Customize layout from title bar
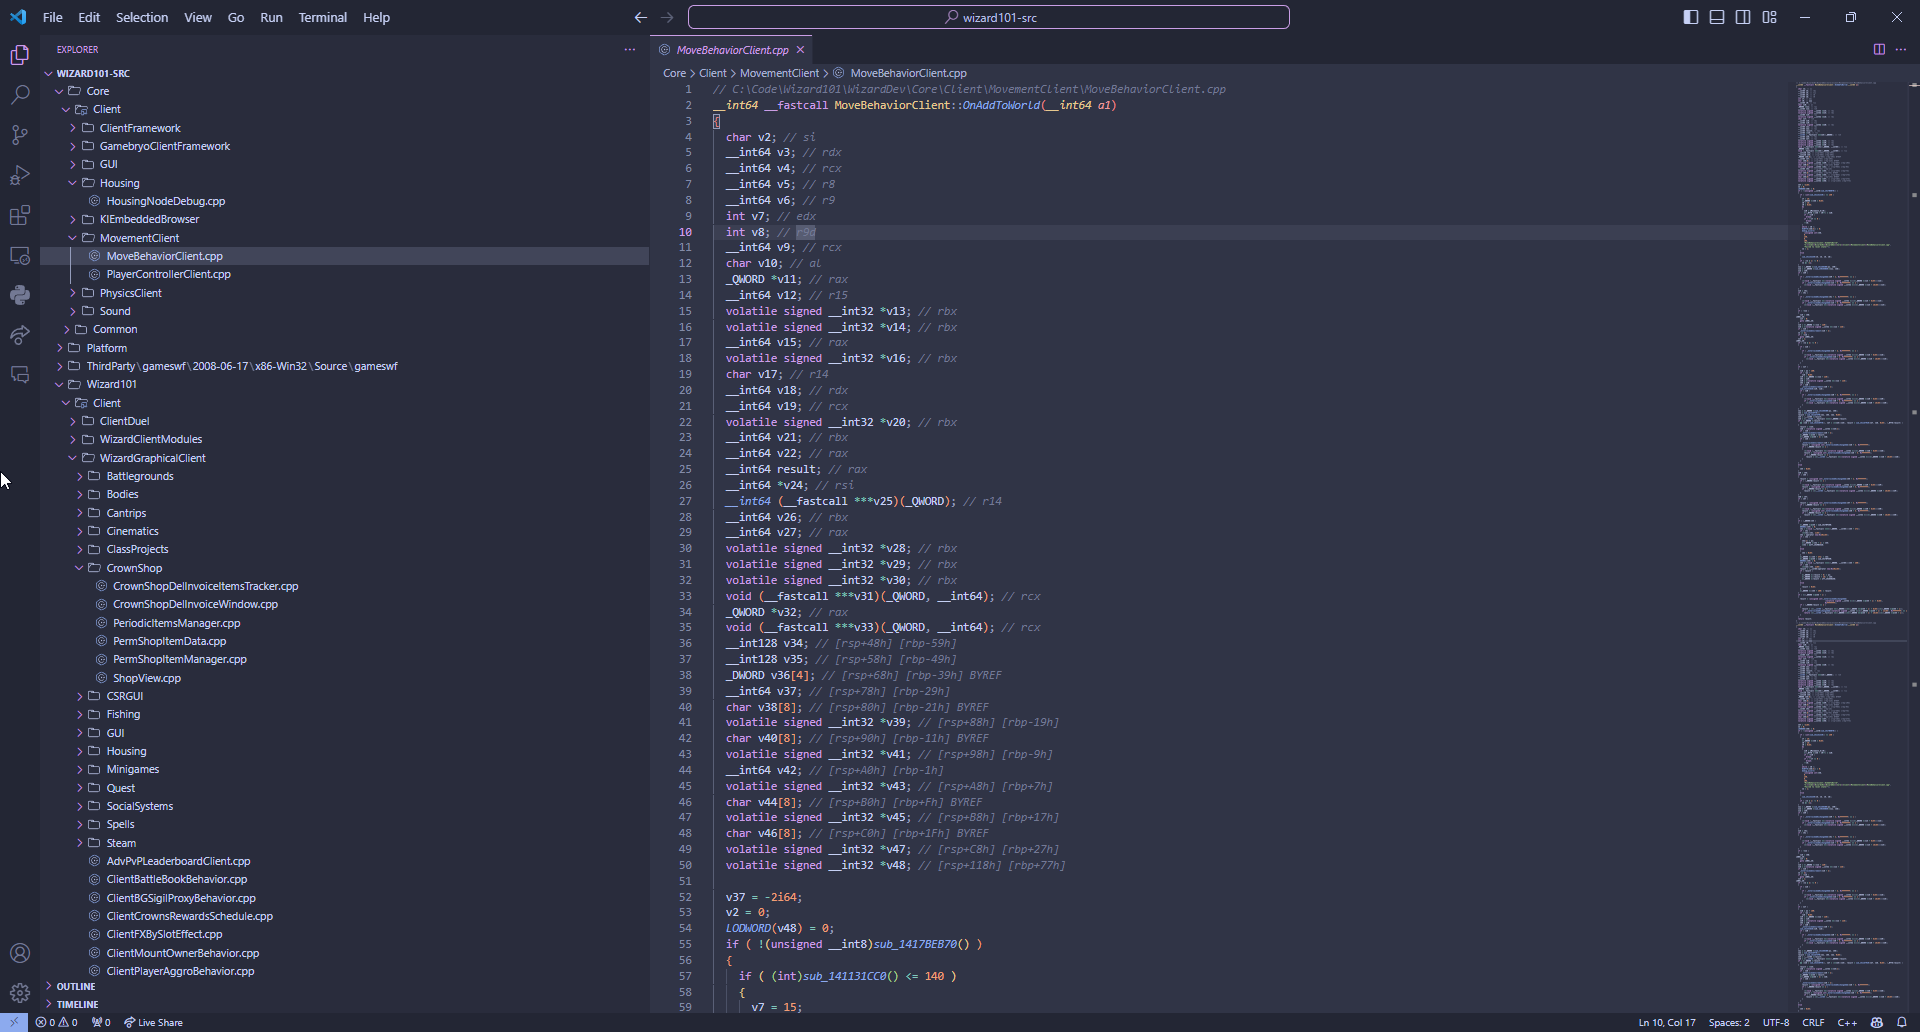Image resolution: width=1920 pixels, height=1032 pixels. (x=1770, y=17)
